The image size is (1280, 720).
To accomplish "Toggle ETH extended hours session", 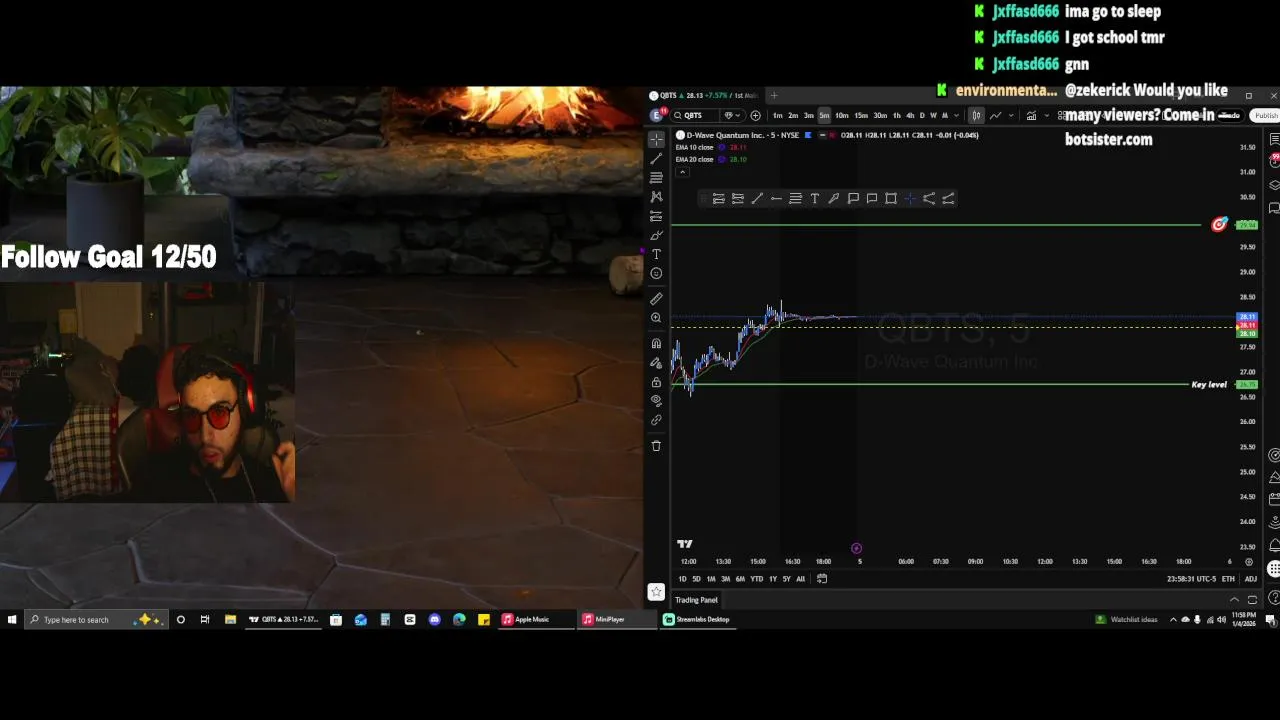I will pyautogui.click(x=1228, y=579).
